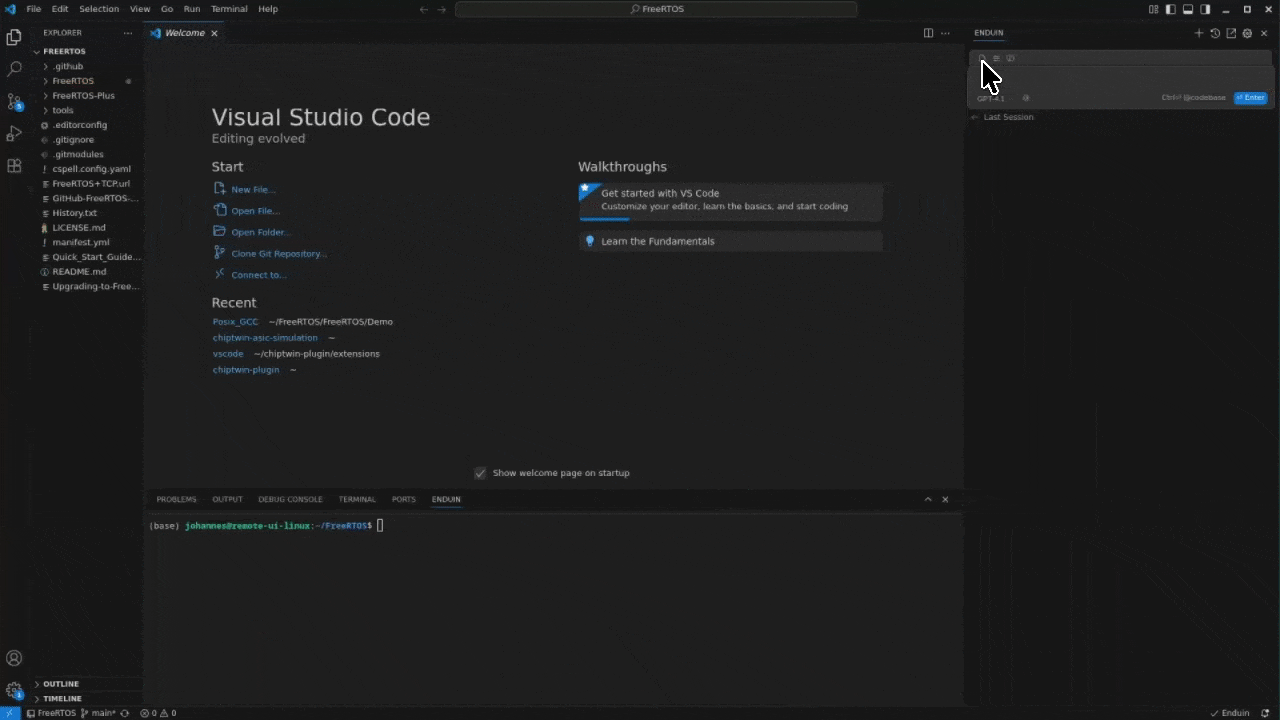This screenshot has width=1280, height=720.
Task: Click Clone Git Repository link
Action: [x=279, y=254]
